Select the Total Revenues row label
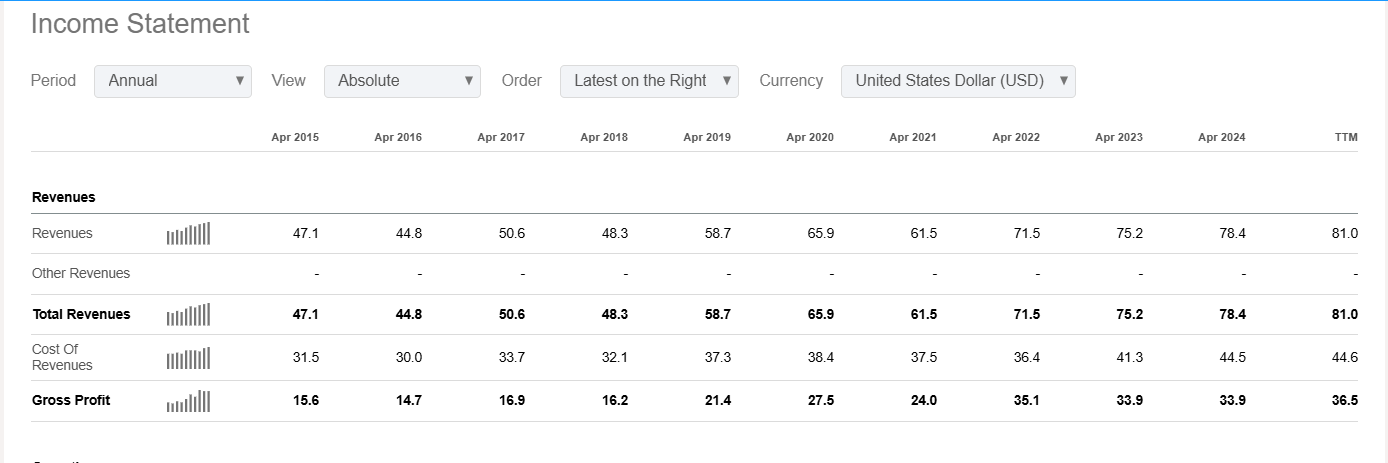 click(x=81, y=314)
